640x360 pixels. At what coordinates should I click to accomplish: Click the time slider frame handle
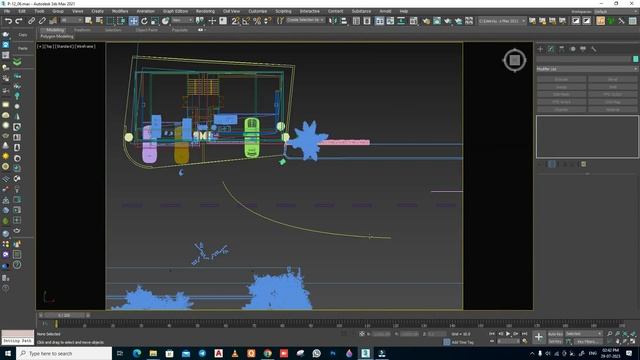(64, 315)
